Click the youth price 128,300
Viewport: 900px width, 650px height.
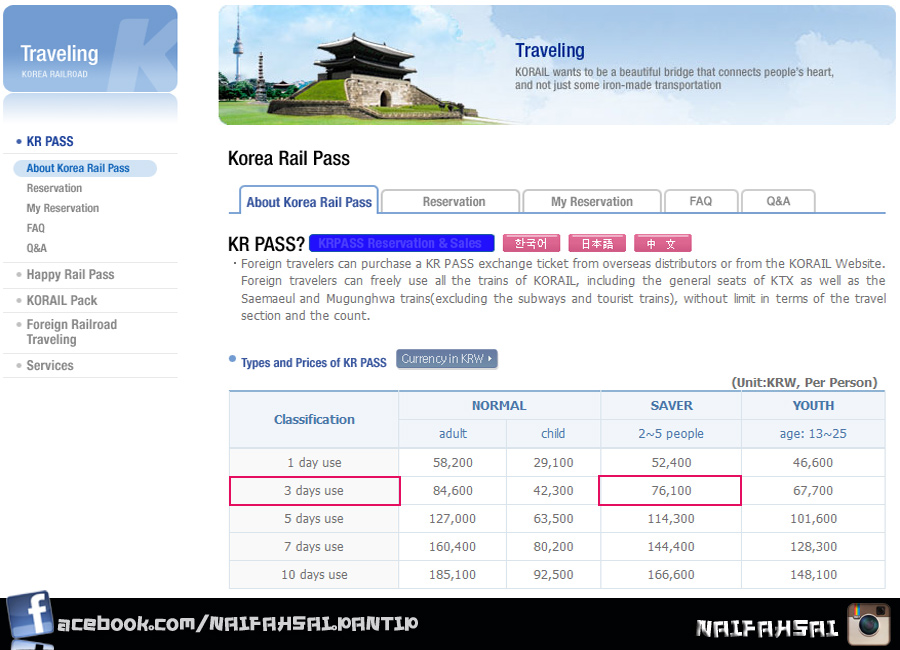813,547
